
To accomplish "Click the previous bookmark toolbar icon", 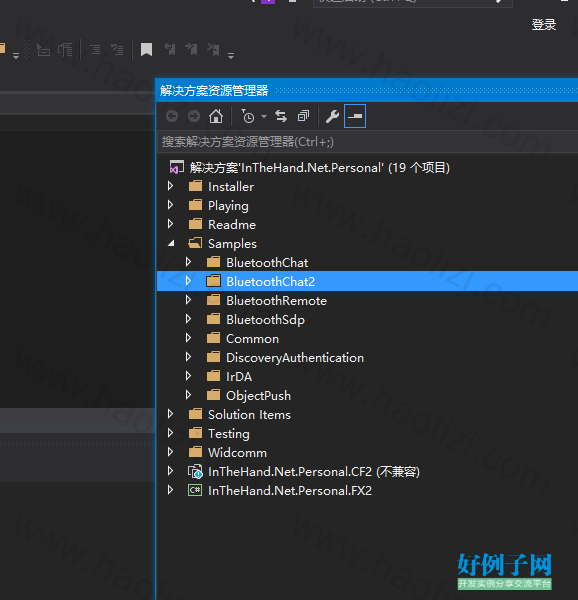I will pos(169,49).
